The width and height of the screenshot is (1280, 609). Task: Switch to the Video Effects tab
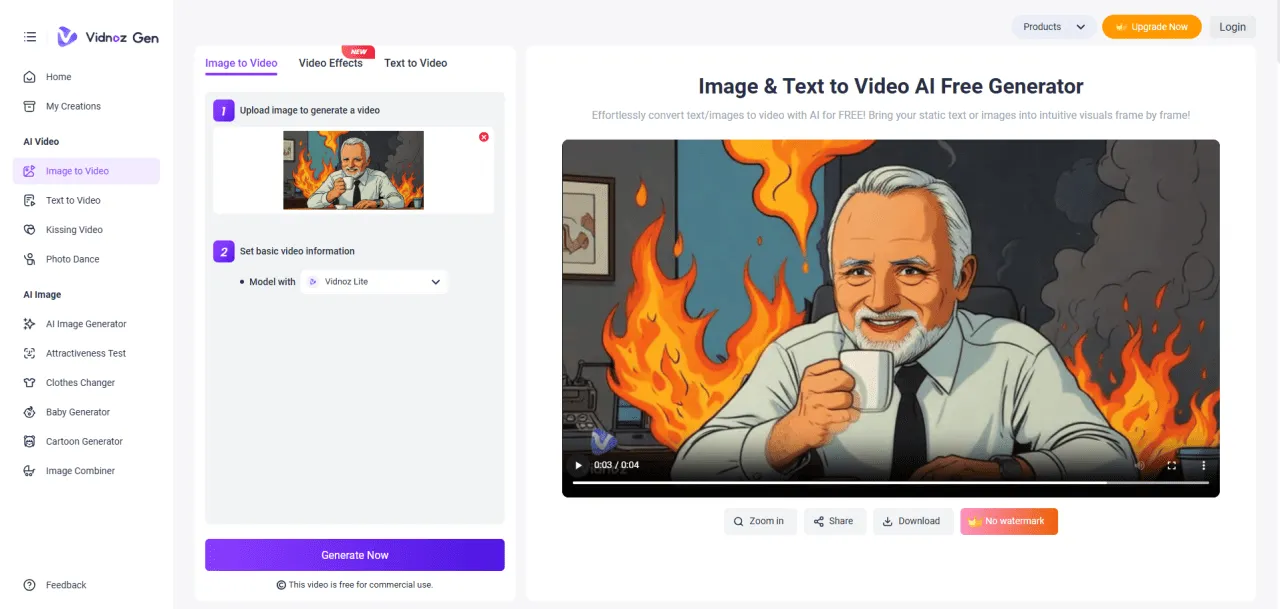coord(330,63)
